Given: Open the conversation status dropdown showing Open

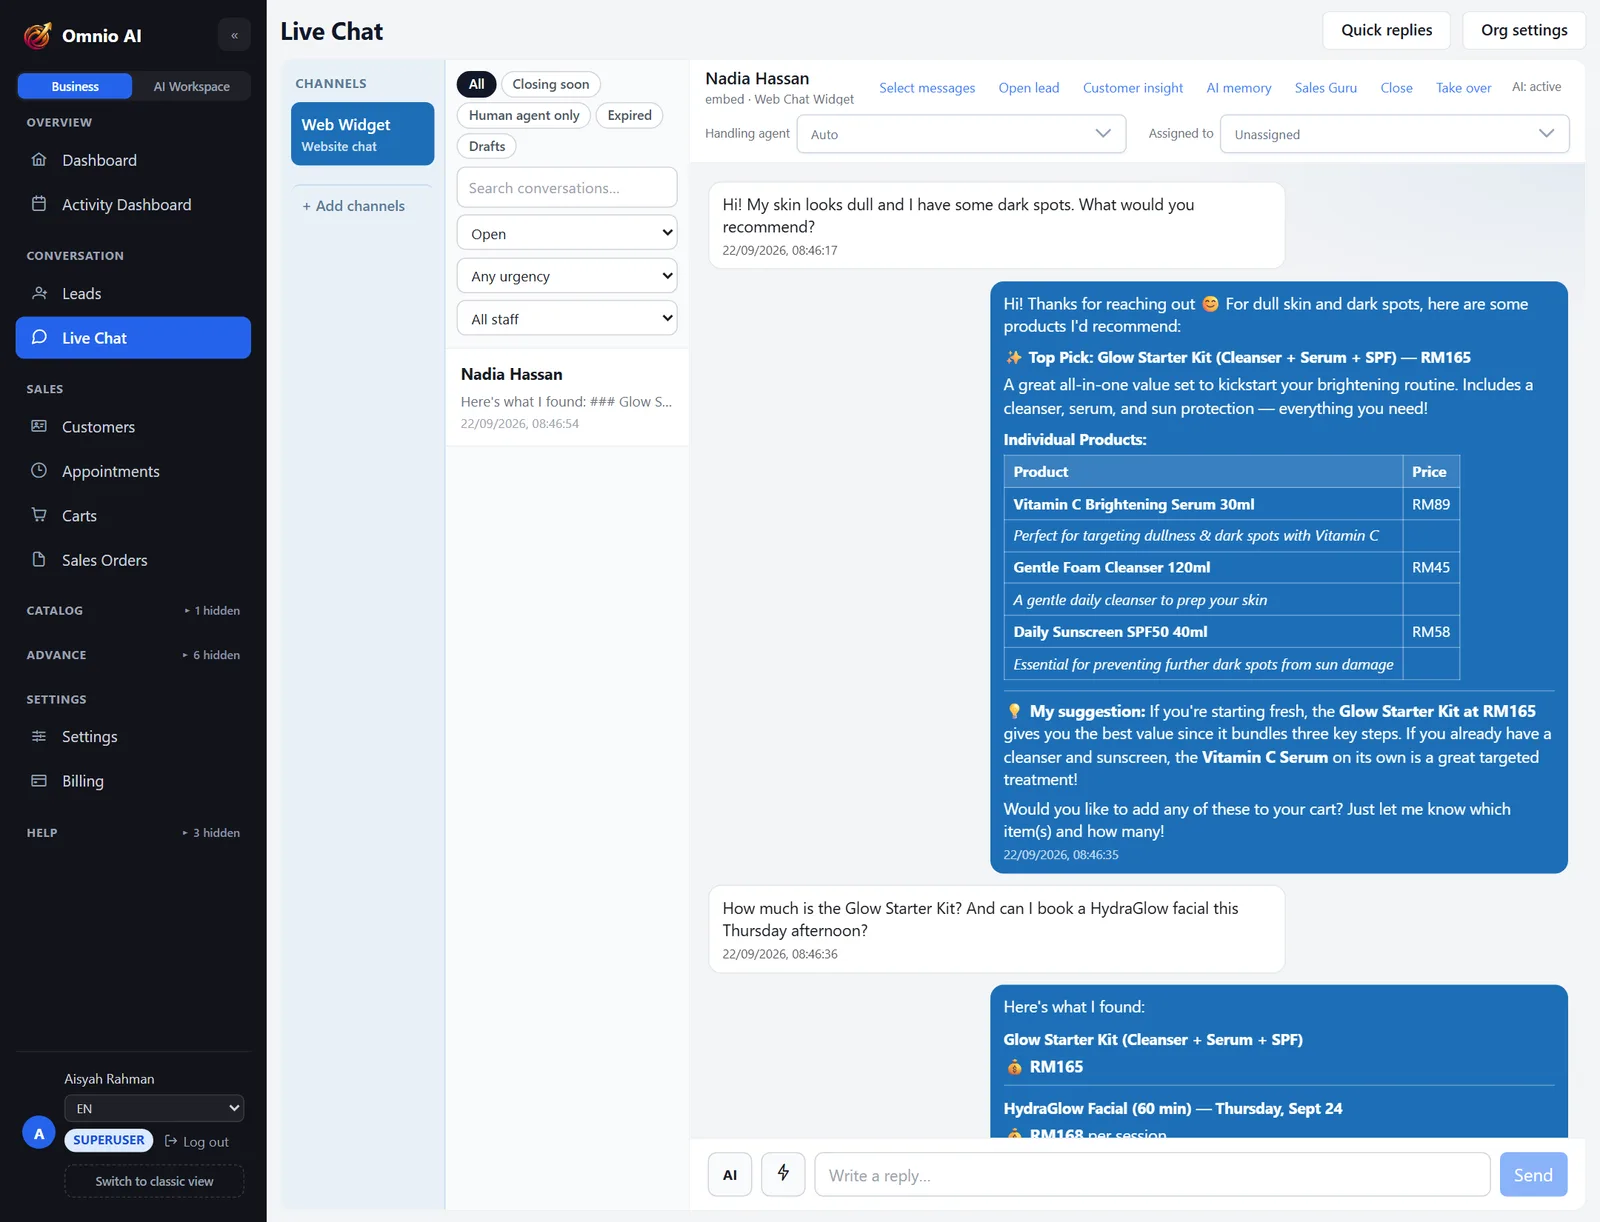Looking at the screenshot, I should pos(567,233).
